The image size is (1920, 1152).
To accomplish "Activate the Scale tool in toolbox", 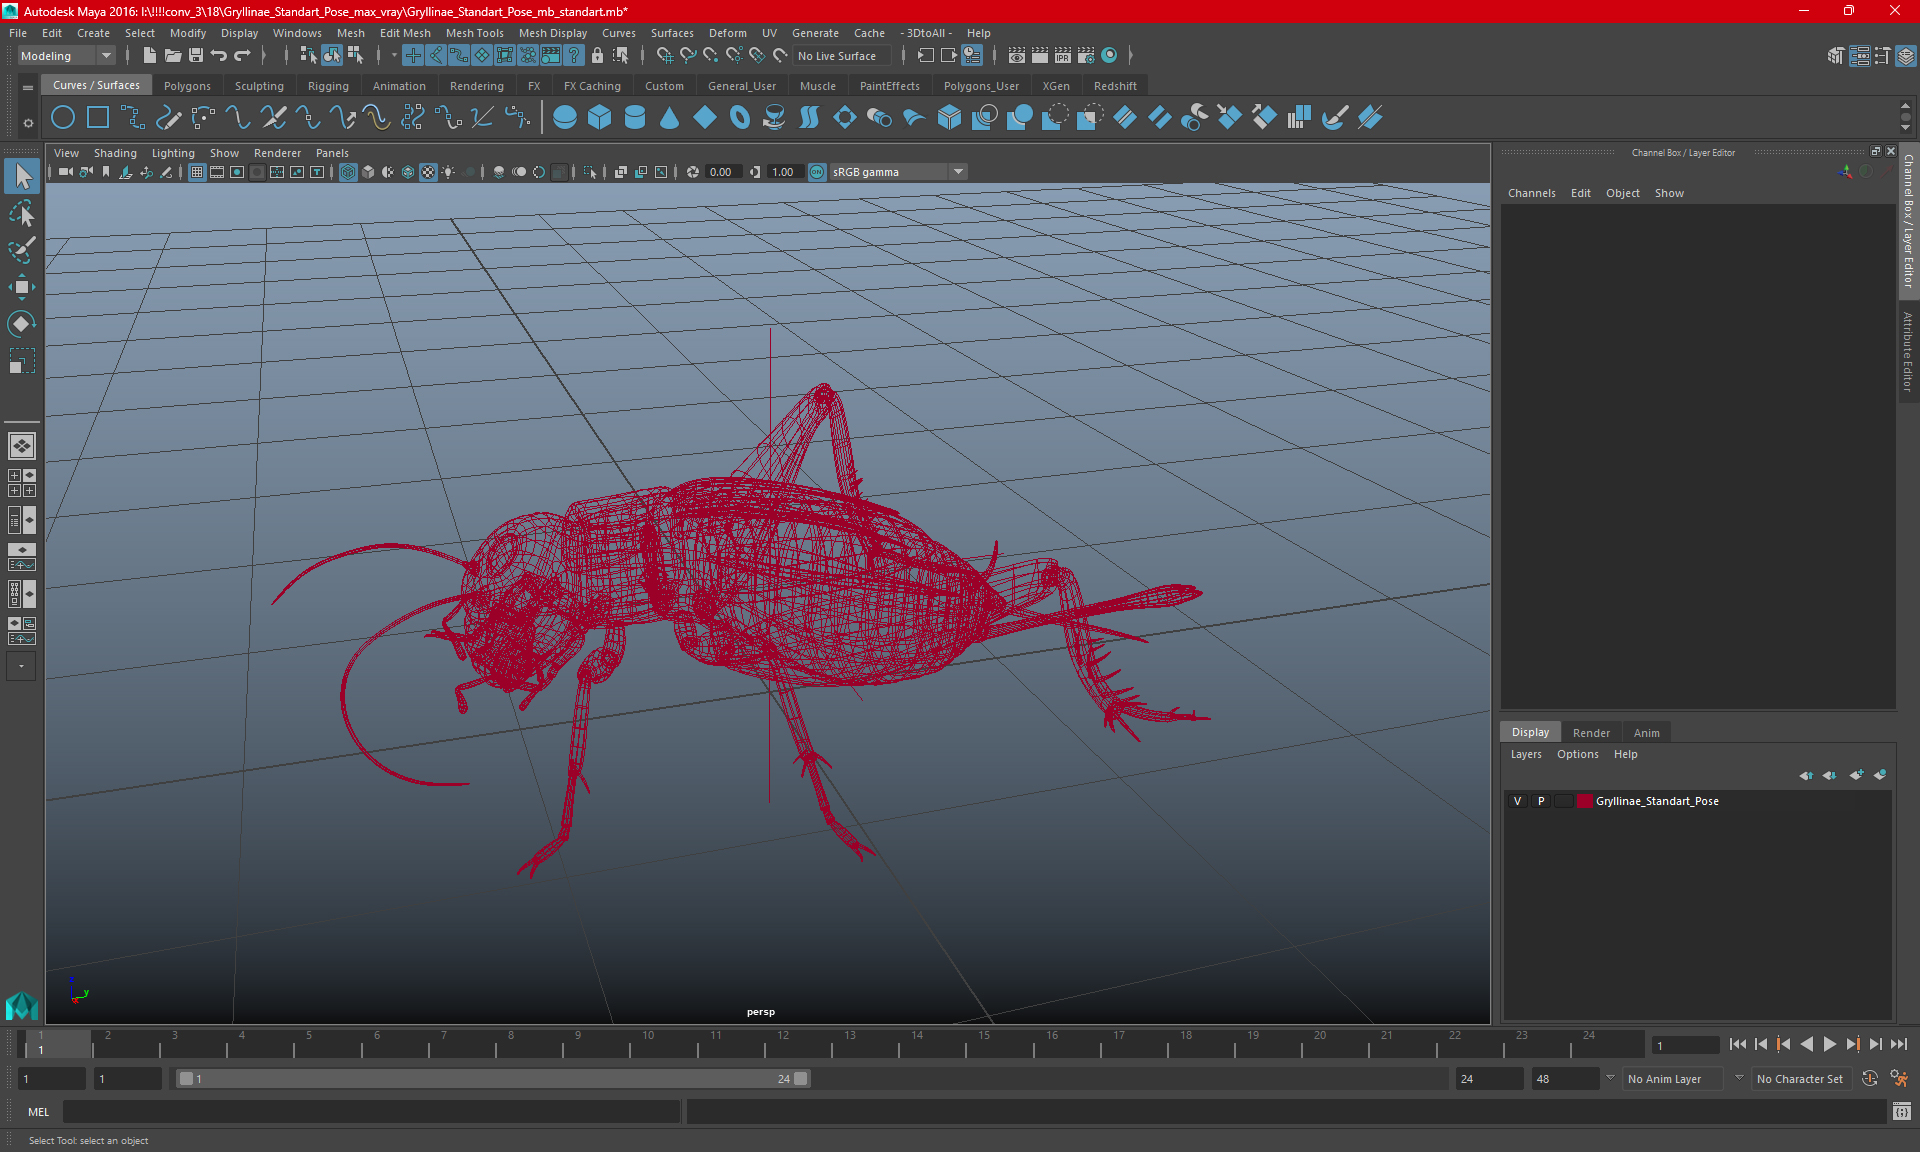I will (x=22, y=360).
